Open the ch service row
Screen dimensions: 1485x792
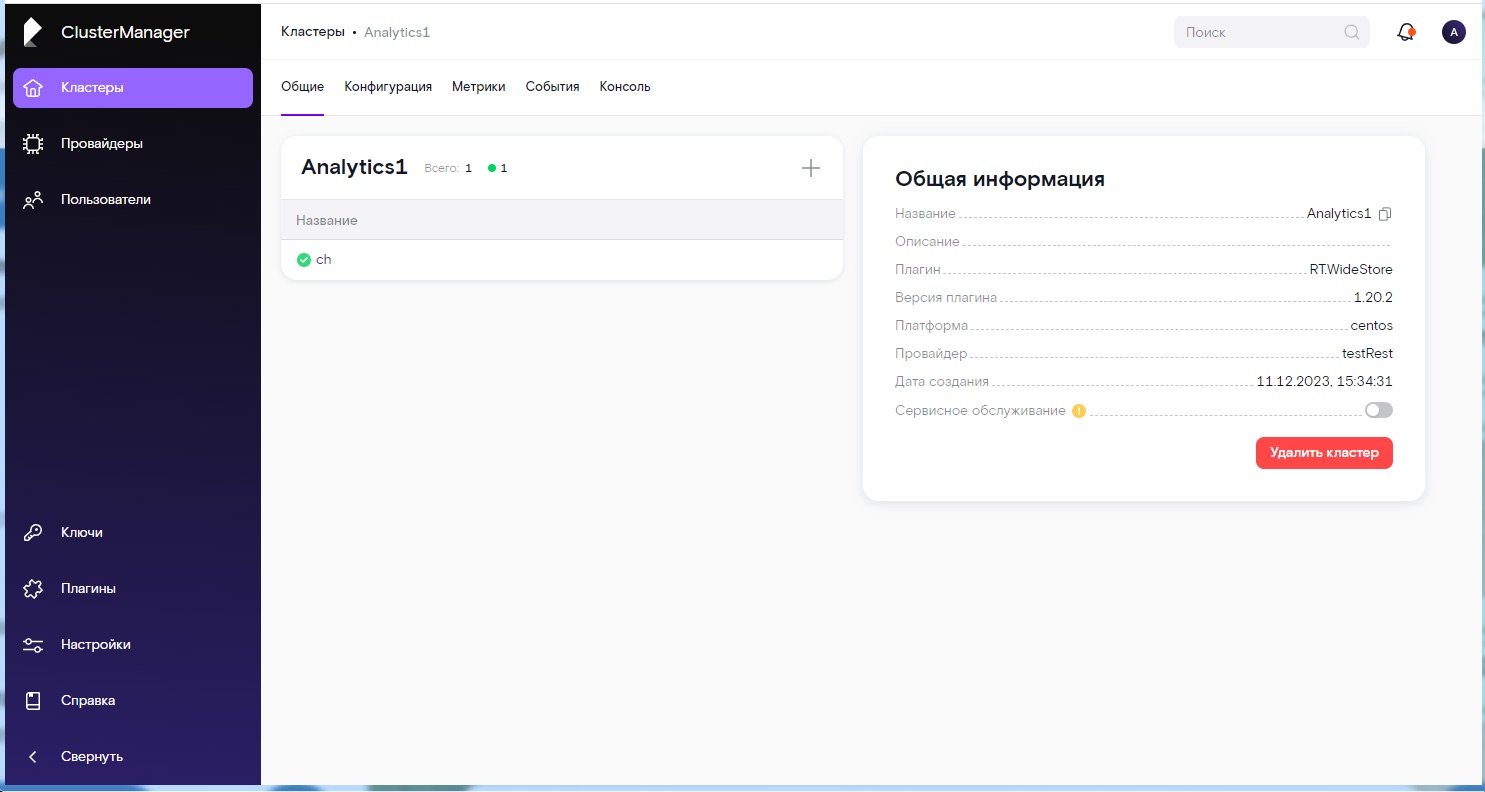pyautogui.click(x=562, y=260)
